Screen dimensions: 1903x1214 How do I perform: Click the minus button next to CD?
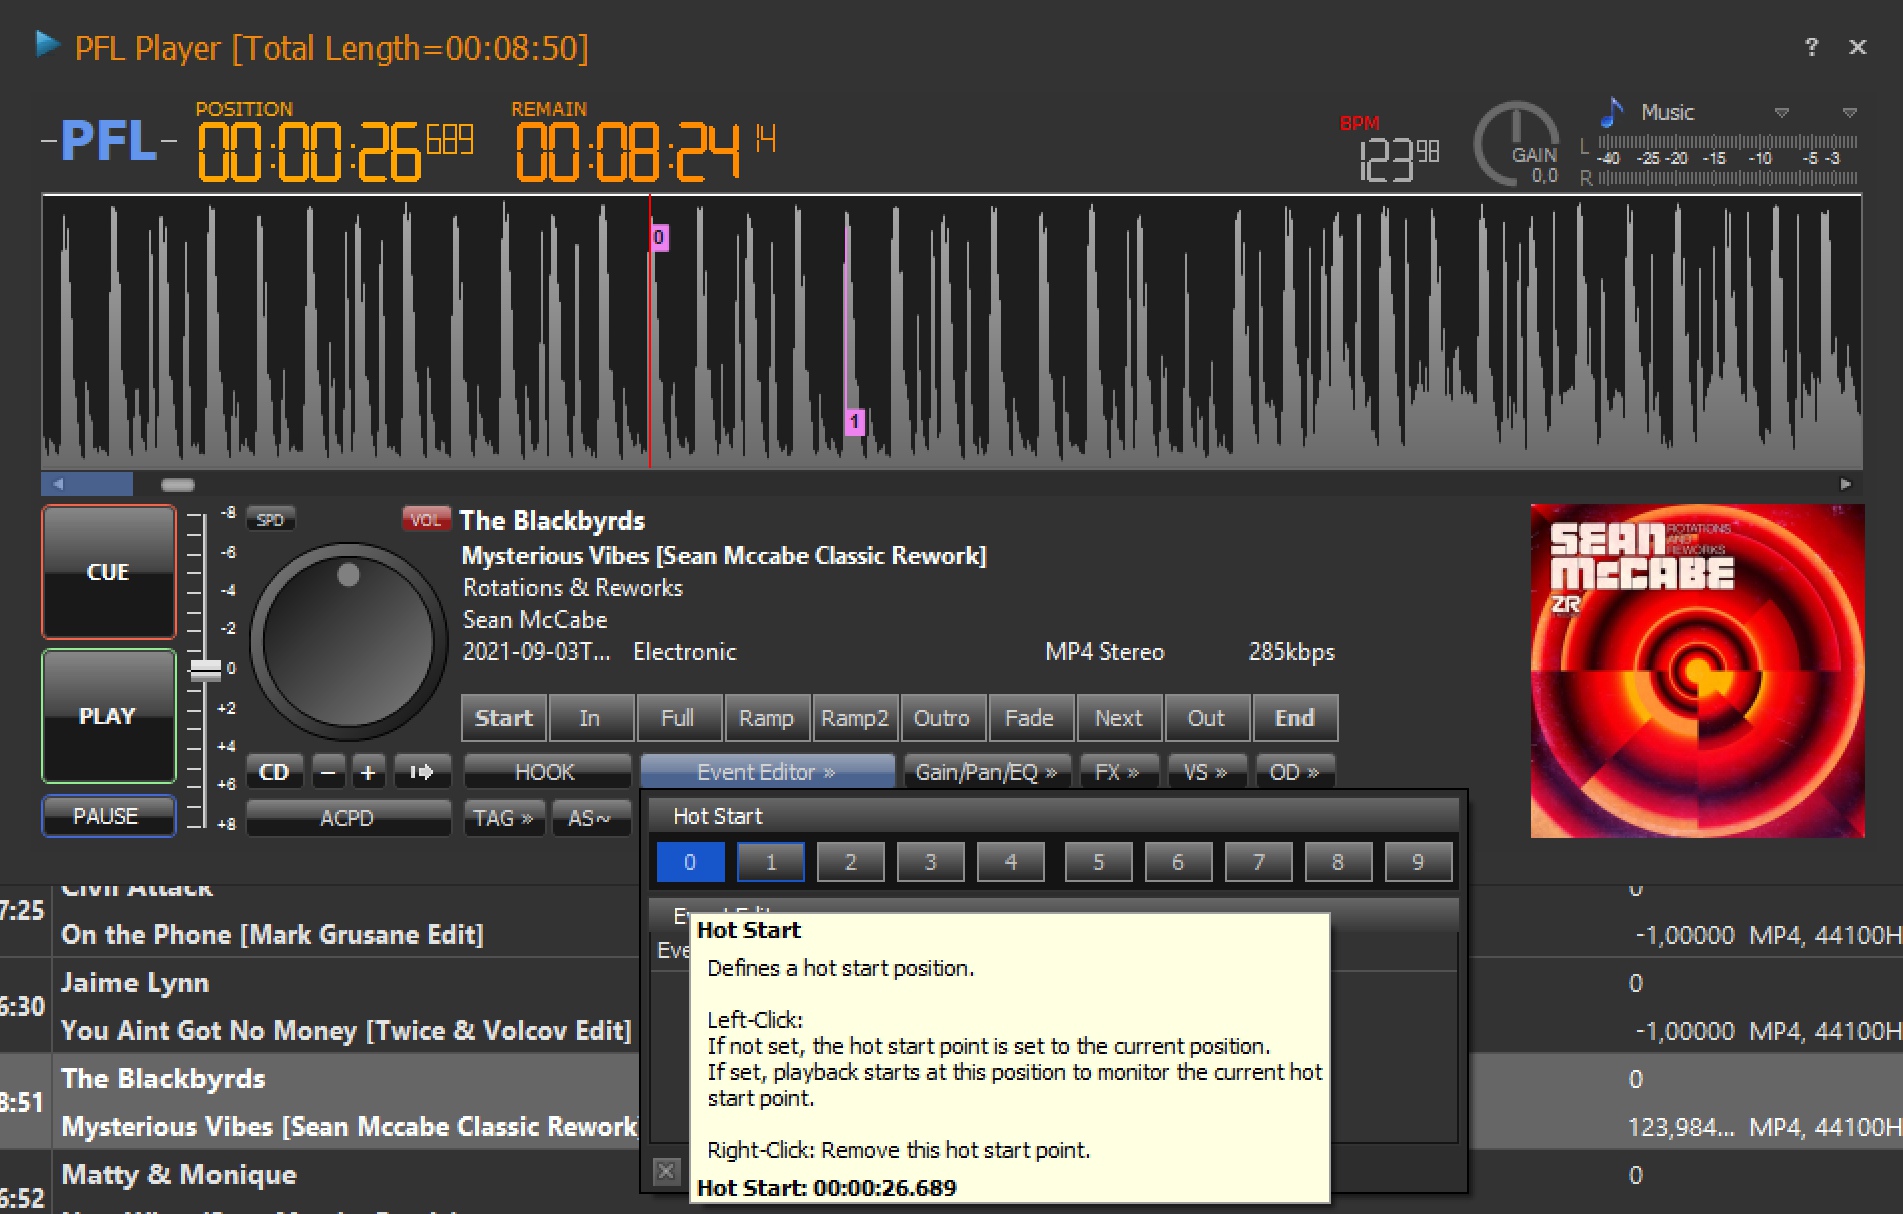pos(328,772)
